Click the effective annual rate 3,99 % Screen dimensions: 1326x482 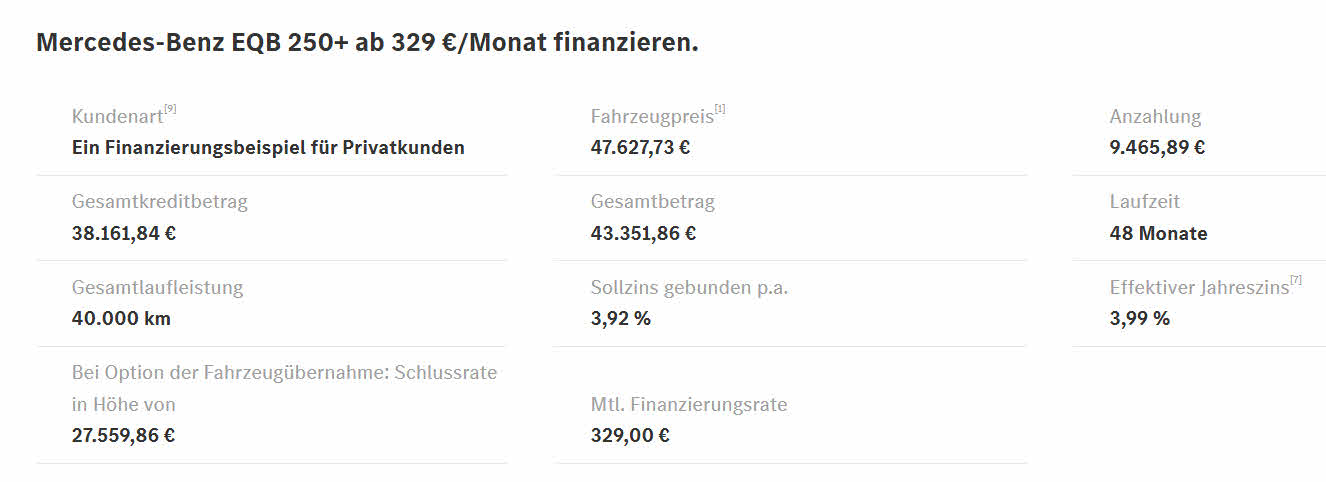pos(1139,319)
